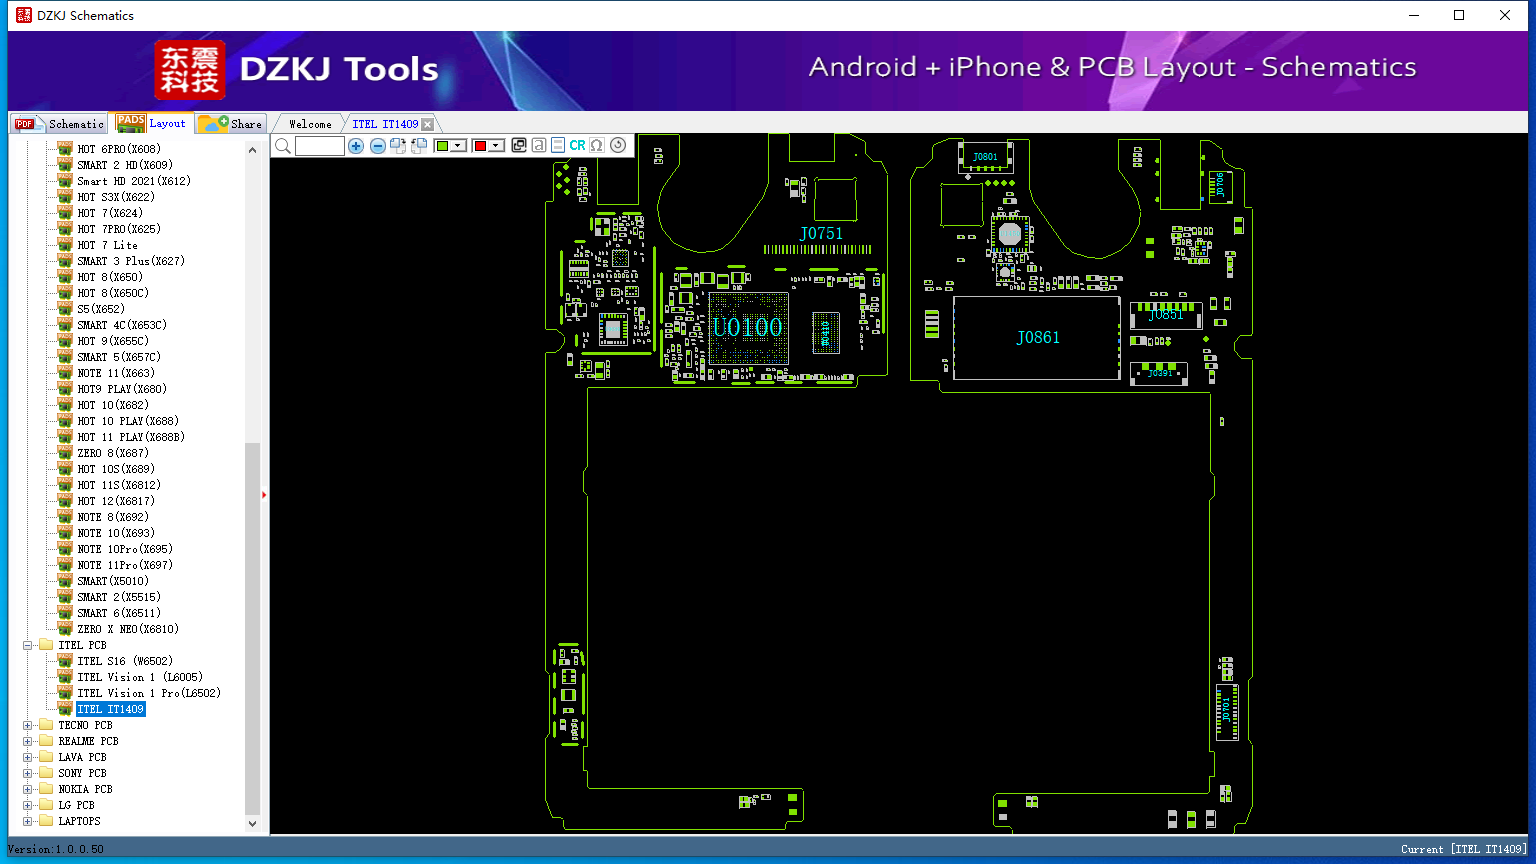Expand the LG PCB folder
Image resolution: width=1536 pixels, height=864 pixels.
(x=28, y=805)
